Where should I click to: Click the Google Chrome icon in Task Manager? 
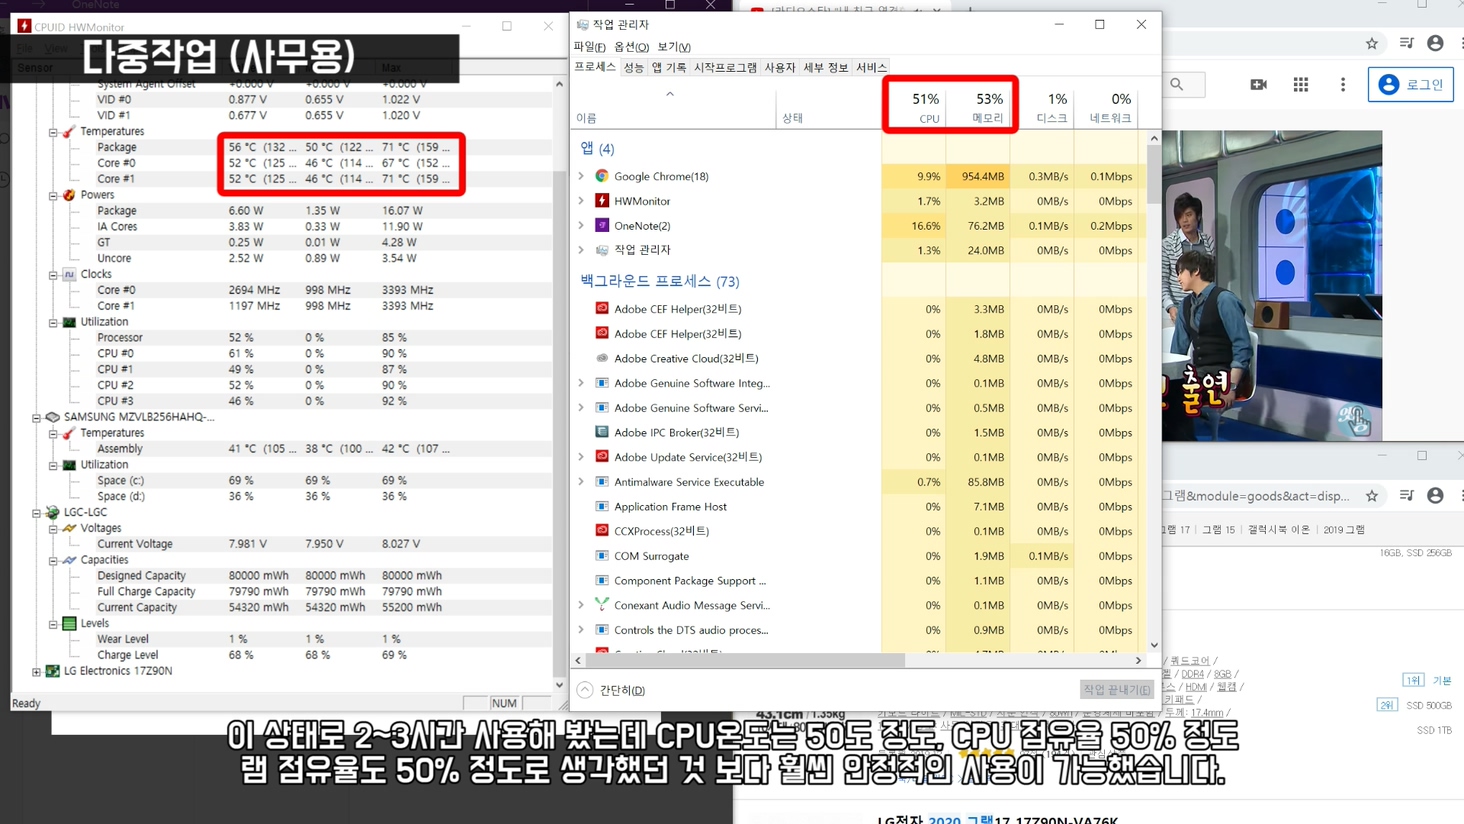[x=602, y=176]
